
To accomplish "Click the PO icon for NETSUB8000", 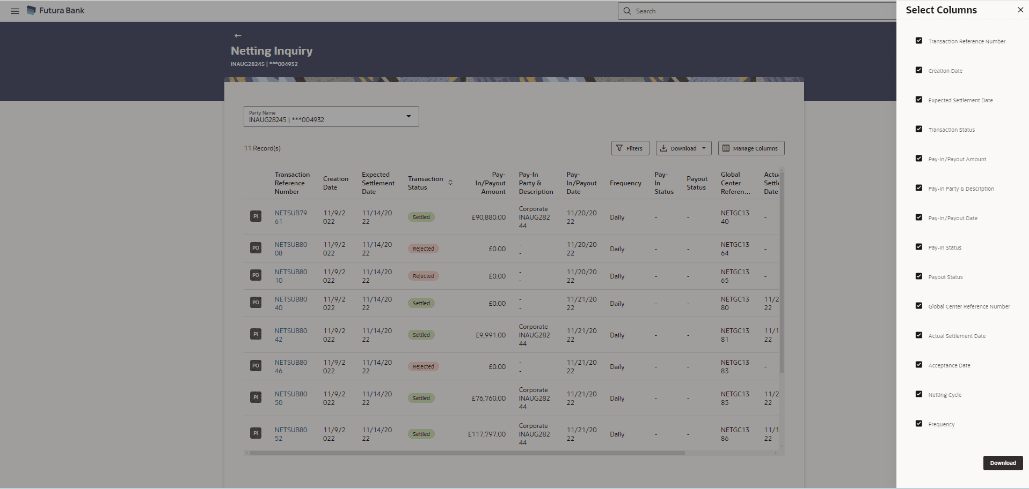I will point(255,248).
